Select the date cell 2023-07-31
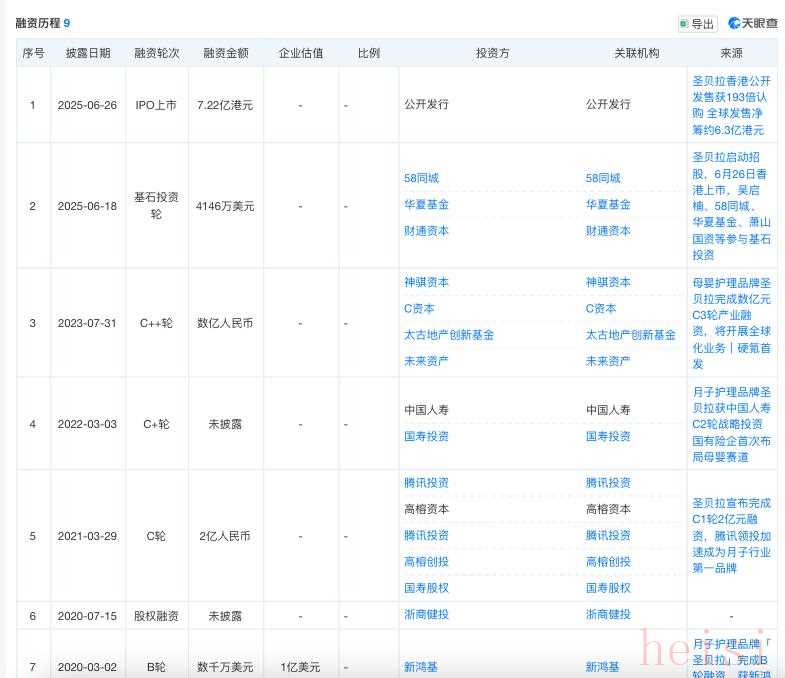785x678 pixels. pyautogui.click(x=87, y=323)
